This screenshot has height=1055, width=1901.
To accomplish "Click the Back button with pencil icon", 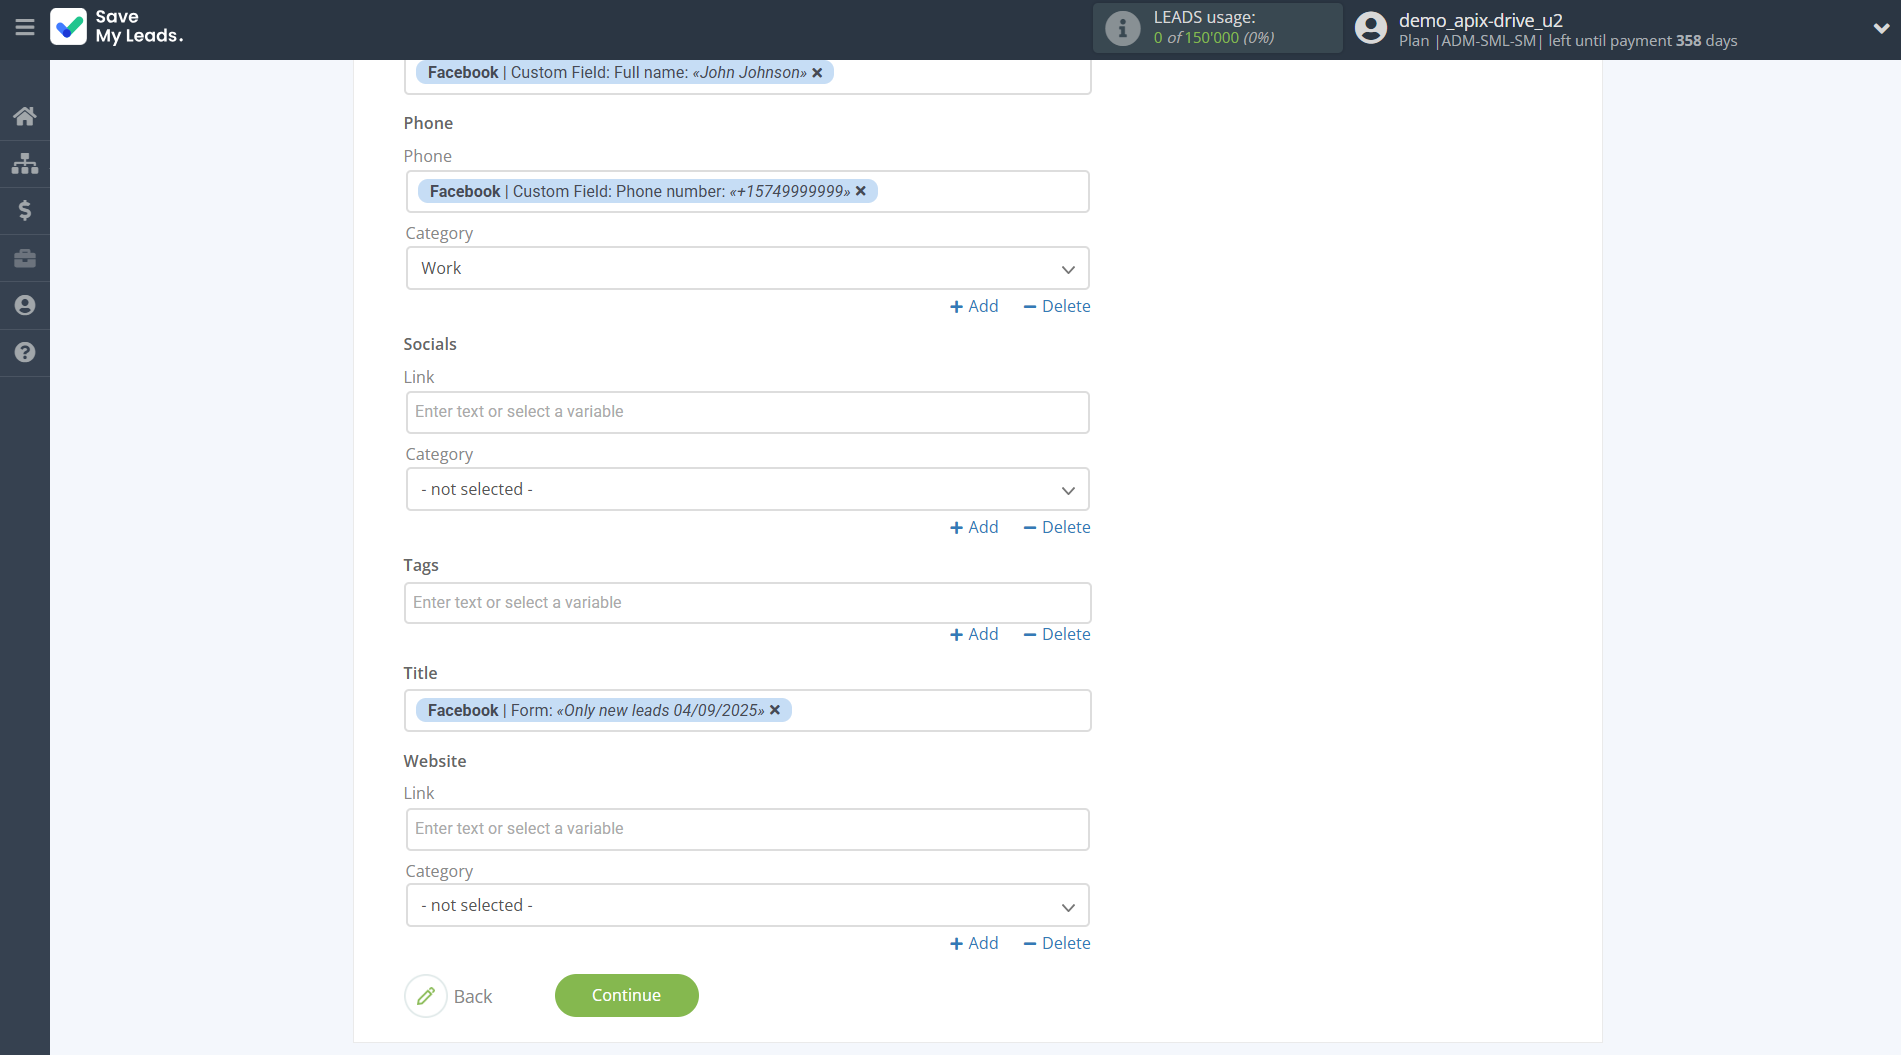I will point(449,996).
